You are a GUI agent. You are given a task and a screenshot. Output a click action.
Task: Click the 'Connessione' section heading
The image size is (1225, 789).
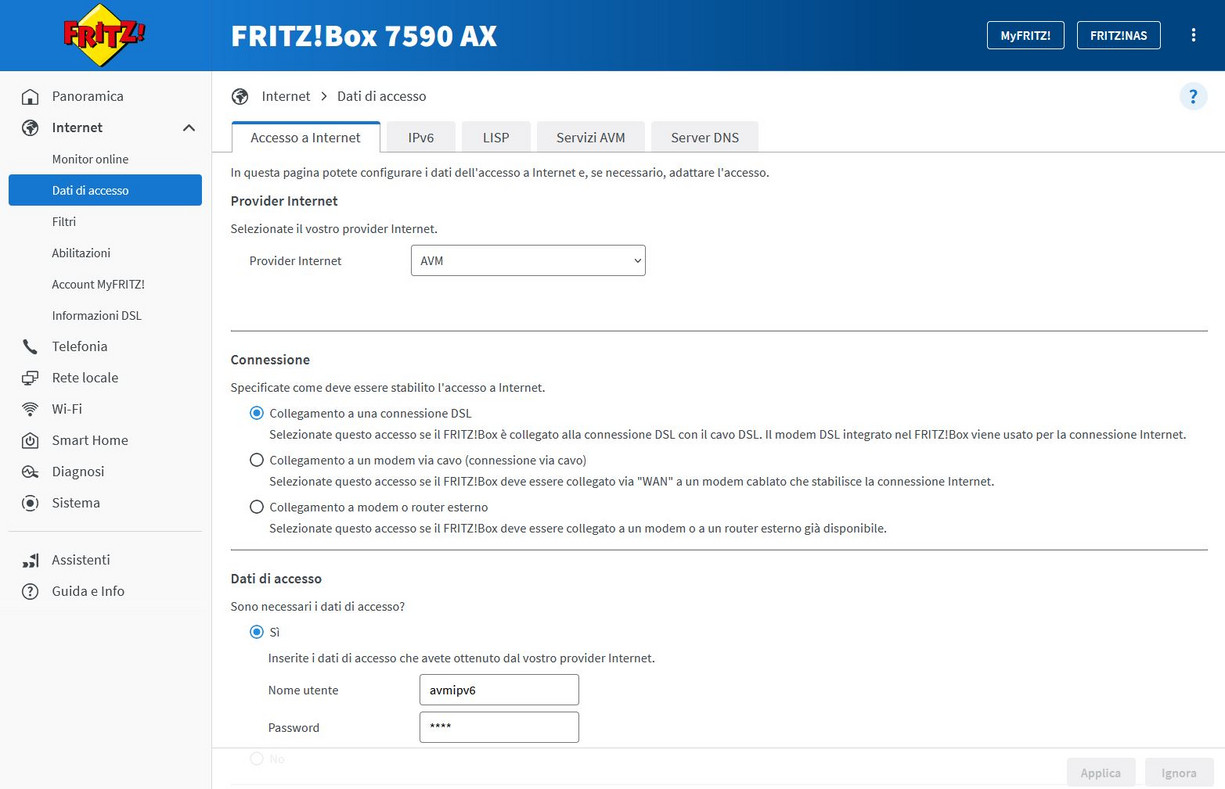(270, 360)
